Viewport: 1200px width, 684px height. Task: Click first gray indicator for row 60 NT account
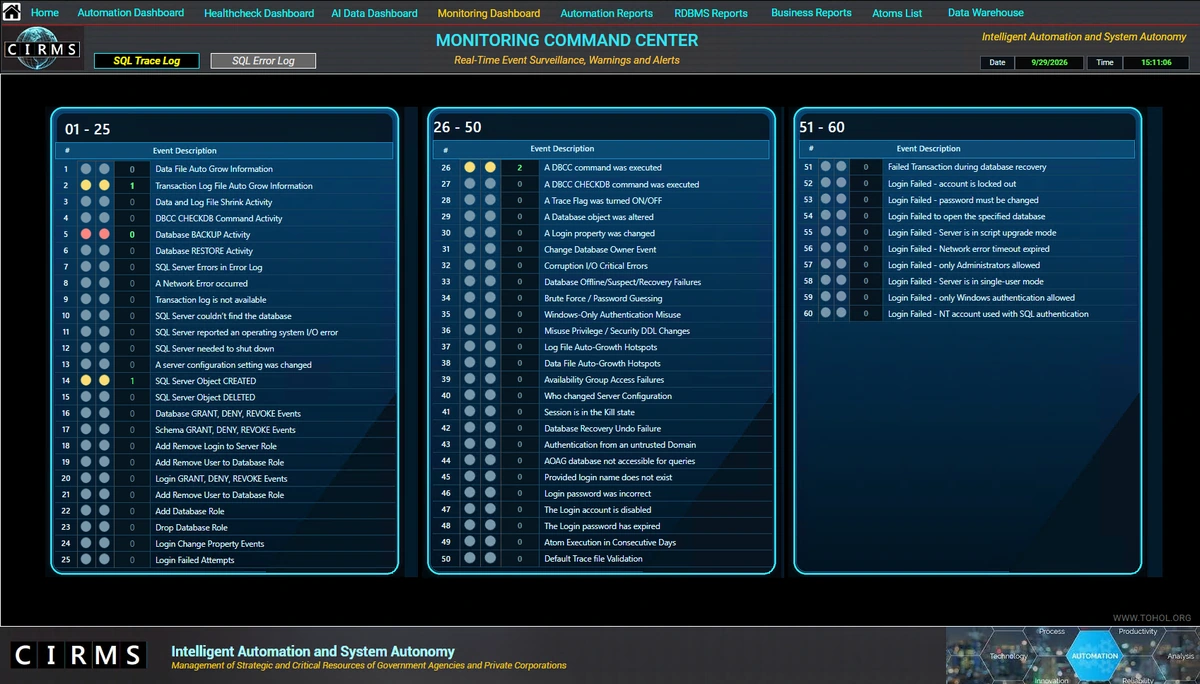pos(826,314)
